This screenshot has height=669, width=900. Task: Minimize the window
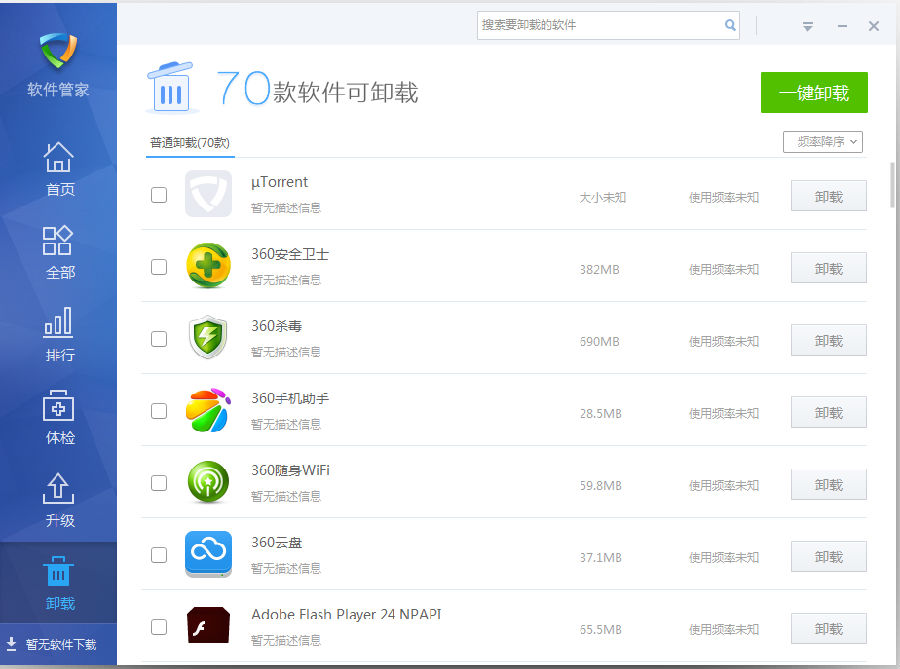(842, 26)
